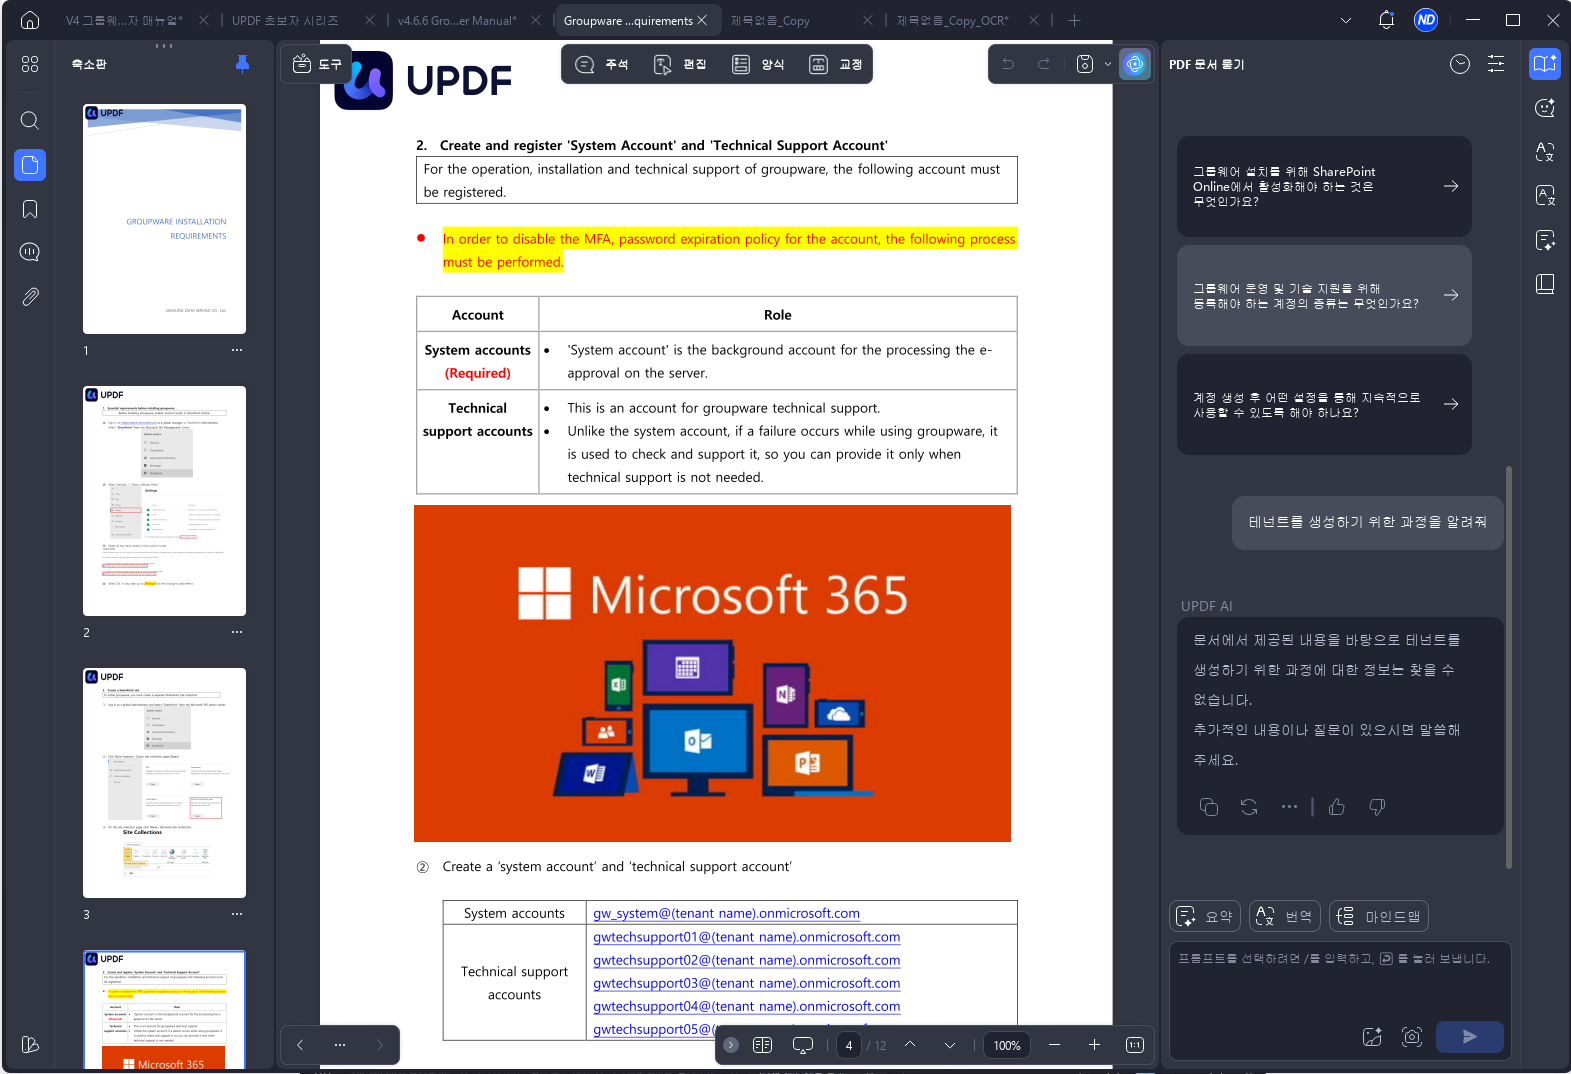Open the search panel magnifier icon

(x=30, y=121)
